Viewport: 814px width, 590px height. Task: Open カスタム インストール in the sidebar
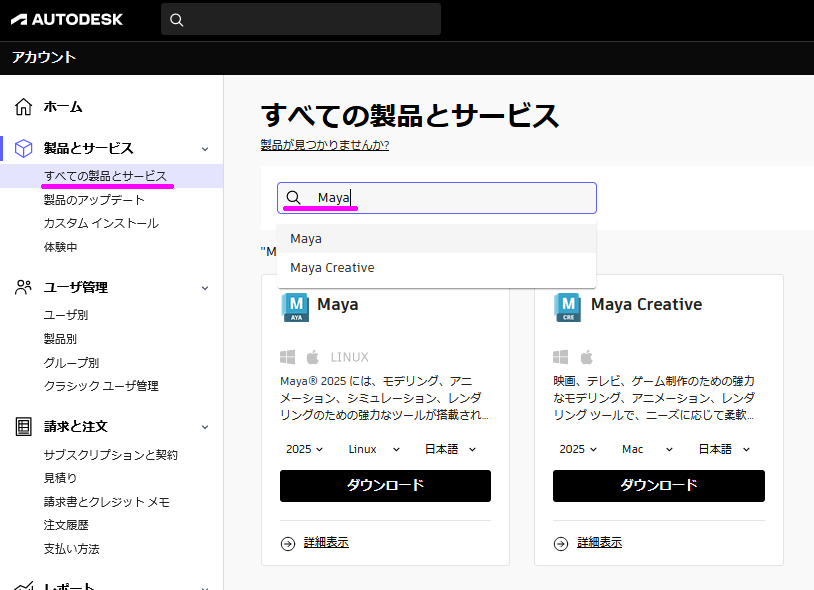(x=101, y=223)
